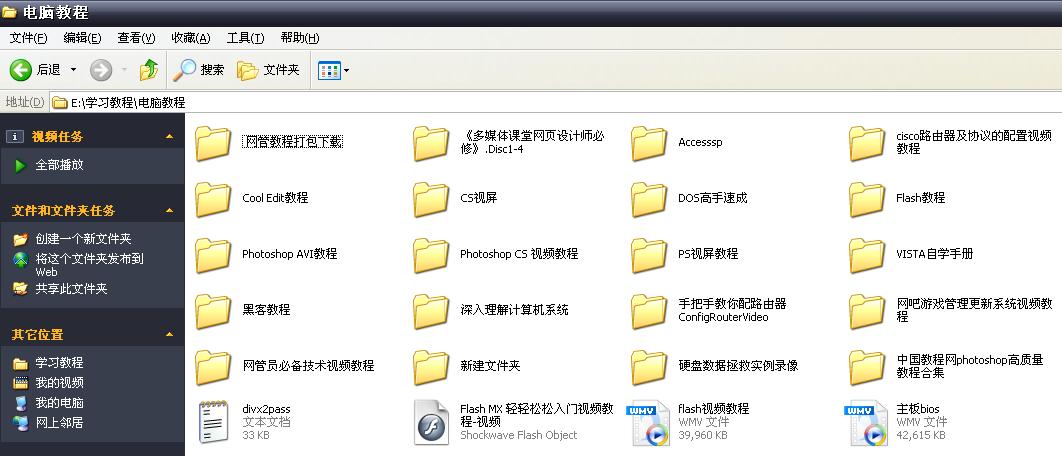Collapse the 其它位置 section

click(x=170, y=334)
